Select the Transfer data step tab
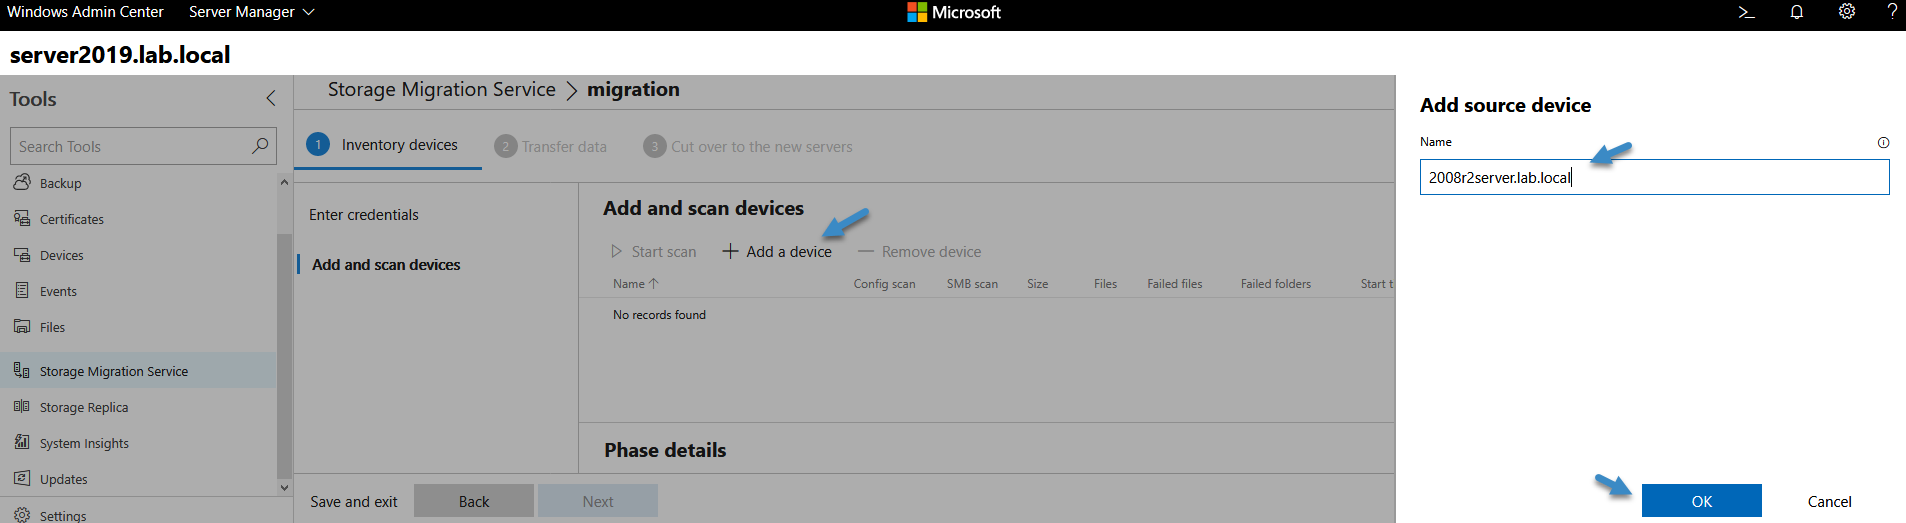1906x523 pixels. (x=551, y=147)
